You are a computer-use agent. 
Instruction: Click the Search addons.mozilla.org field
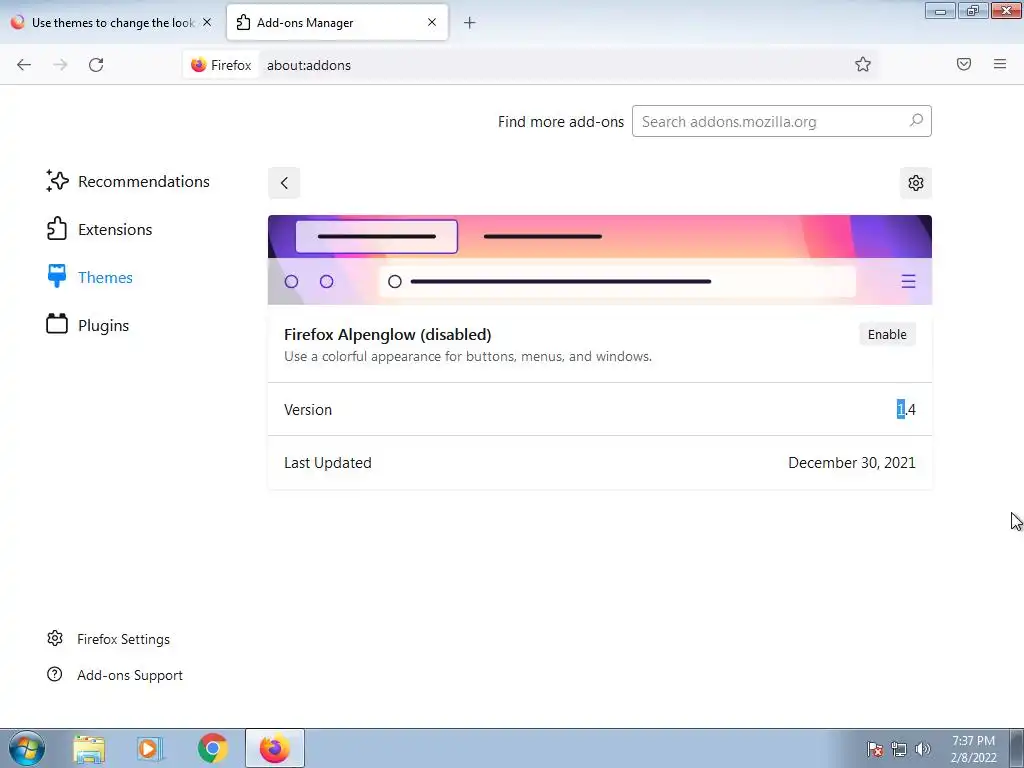[x=781, y=121]
